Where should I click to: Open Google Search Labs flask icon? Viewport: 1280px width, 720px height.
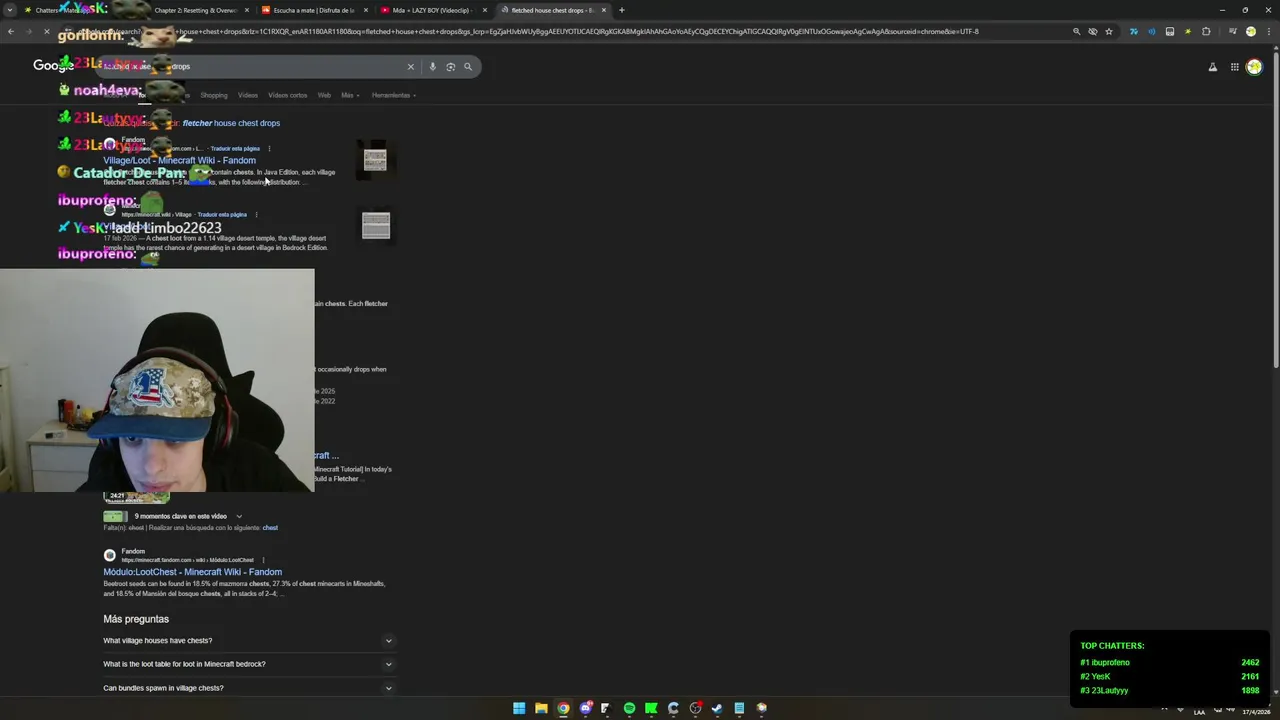(x=1213, y=67)
